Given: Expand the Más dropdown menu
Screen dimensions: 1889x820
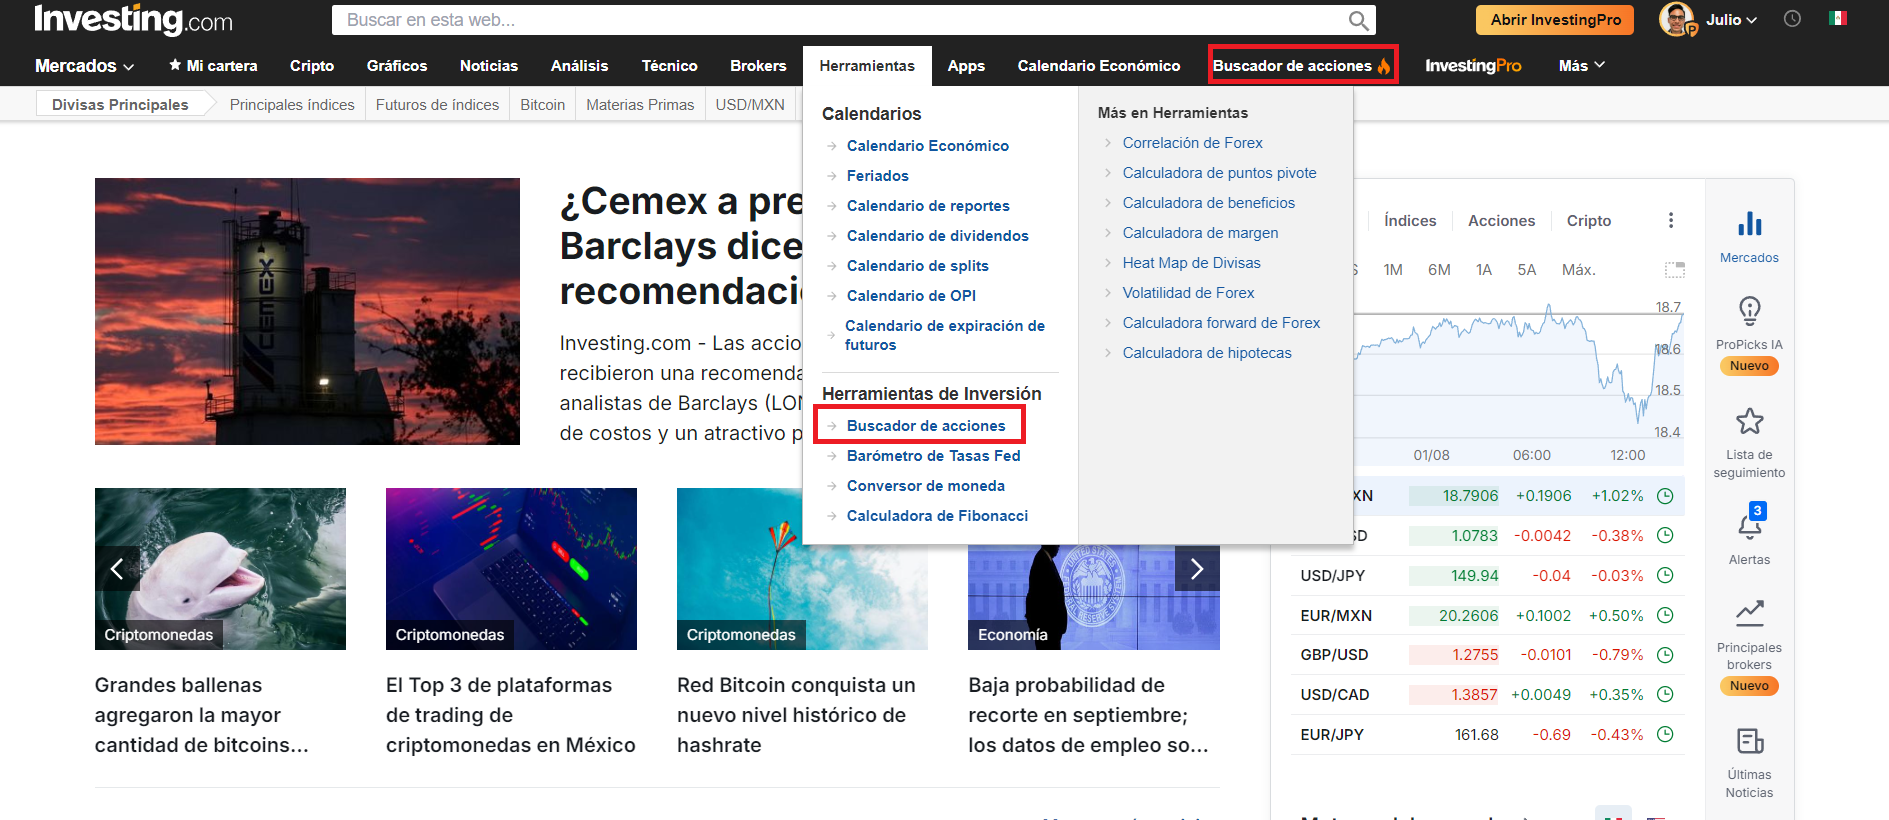Looking at the screenshot, I should coord(1582,66).
